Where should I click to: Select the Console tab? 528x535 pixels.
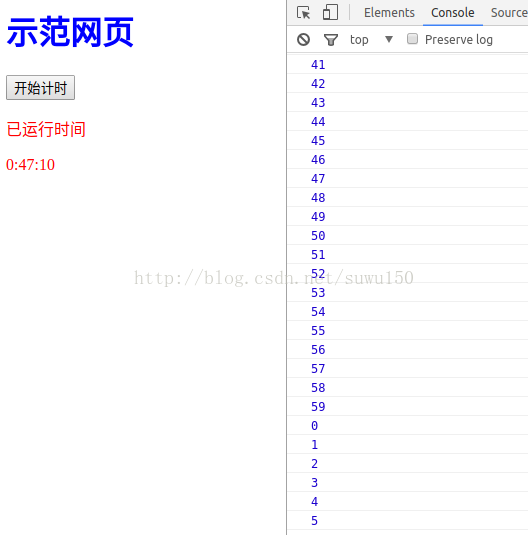pyautogui.click(x=453, y=13)
